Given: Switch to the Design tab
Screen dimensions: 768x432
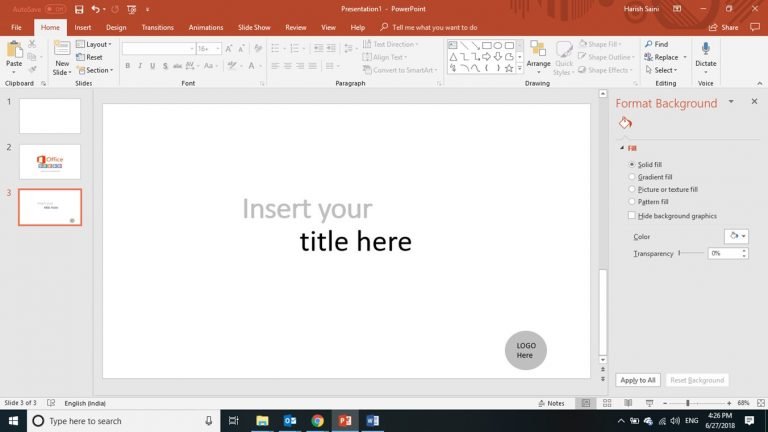Looking at the screenshot, I should point(116,27).
